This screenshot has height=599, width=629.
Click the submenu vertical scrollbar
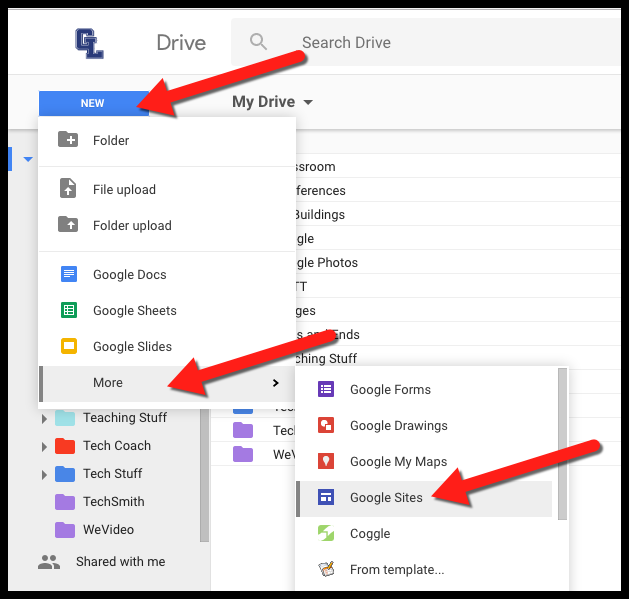click(562, 444)
